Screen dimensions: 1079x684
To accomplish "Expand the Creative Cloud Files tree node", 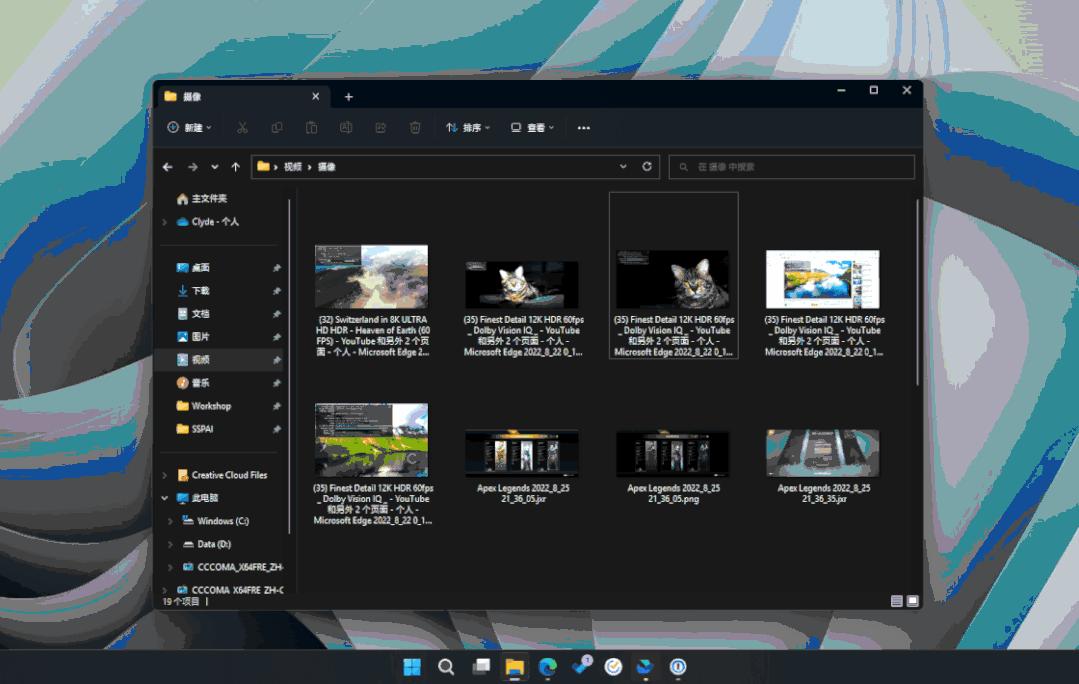I will click(165, 475).
